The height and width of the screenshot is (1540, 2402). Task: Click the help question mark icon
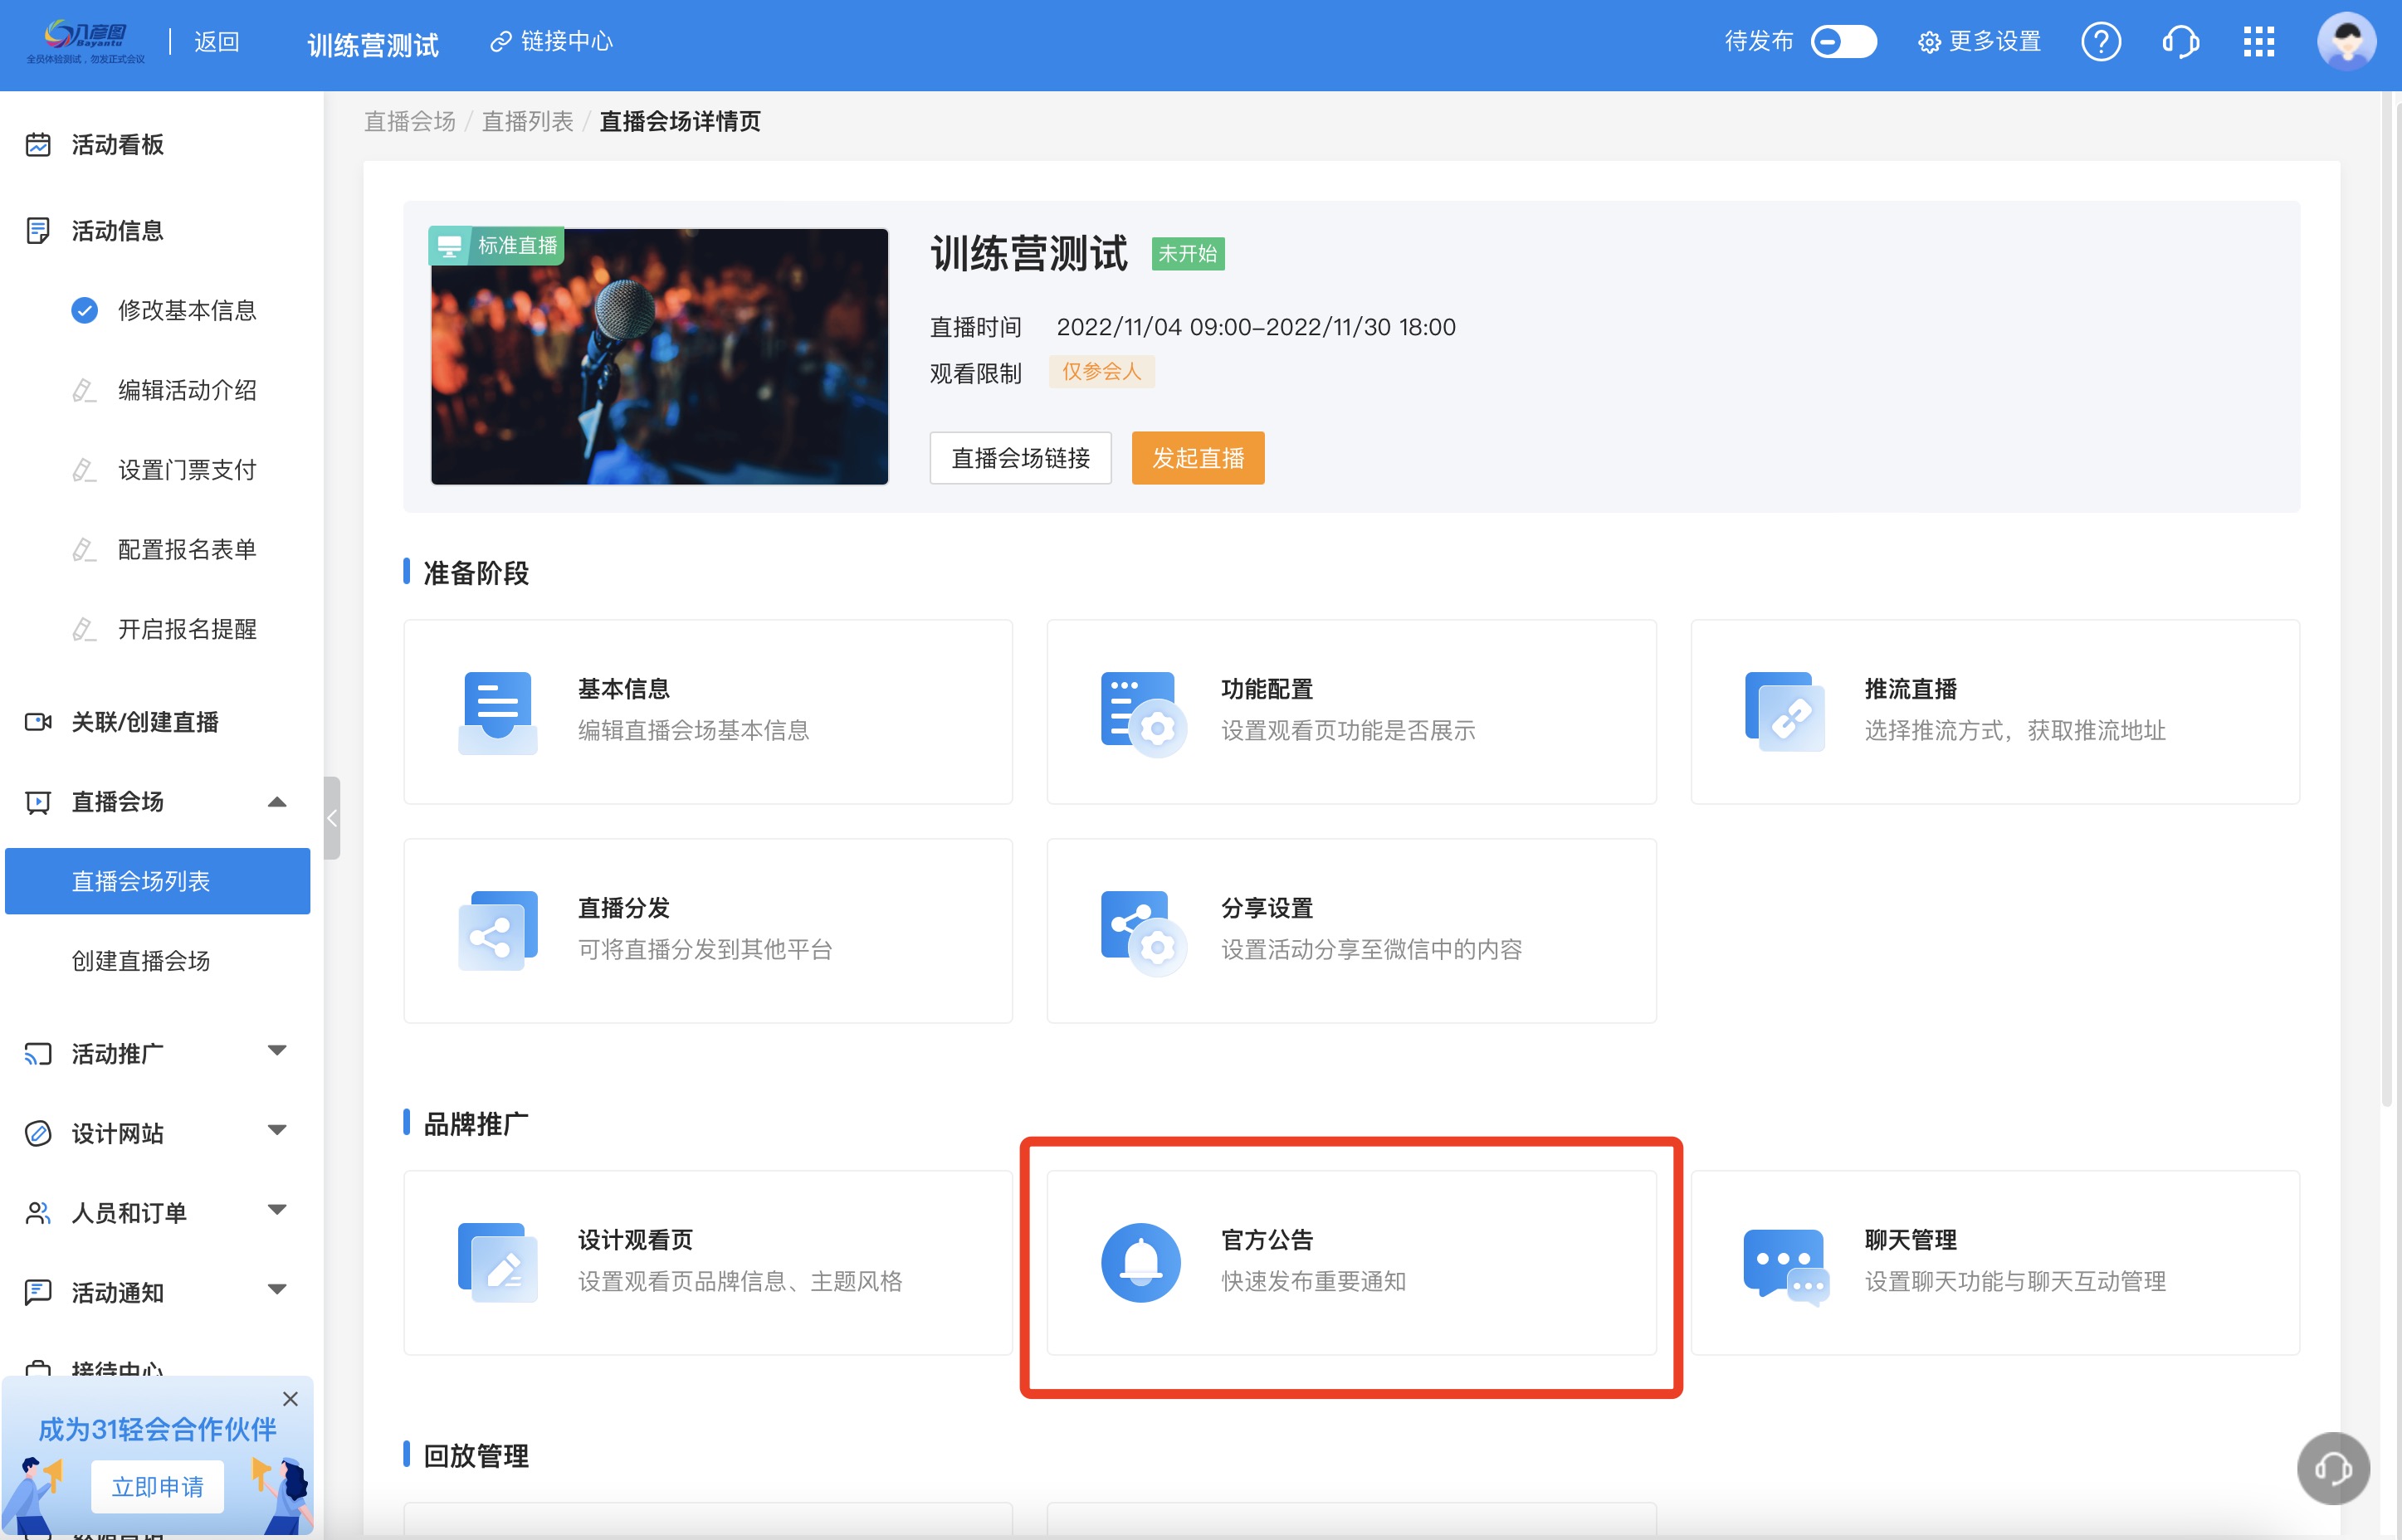[2100, 42]
